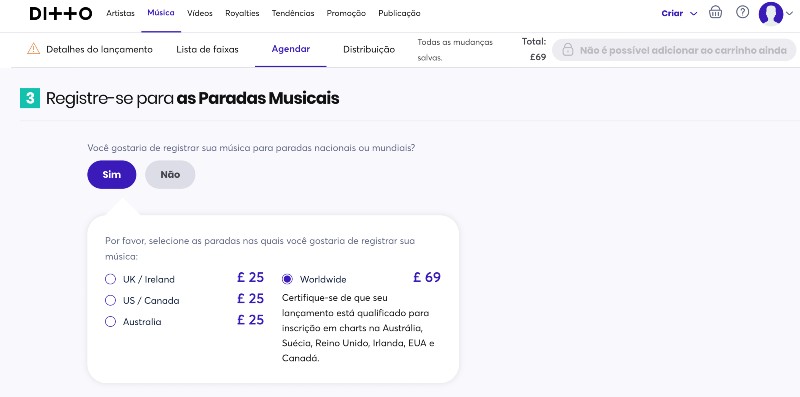Select the Australia radio button

110,321
